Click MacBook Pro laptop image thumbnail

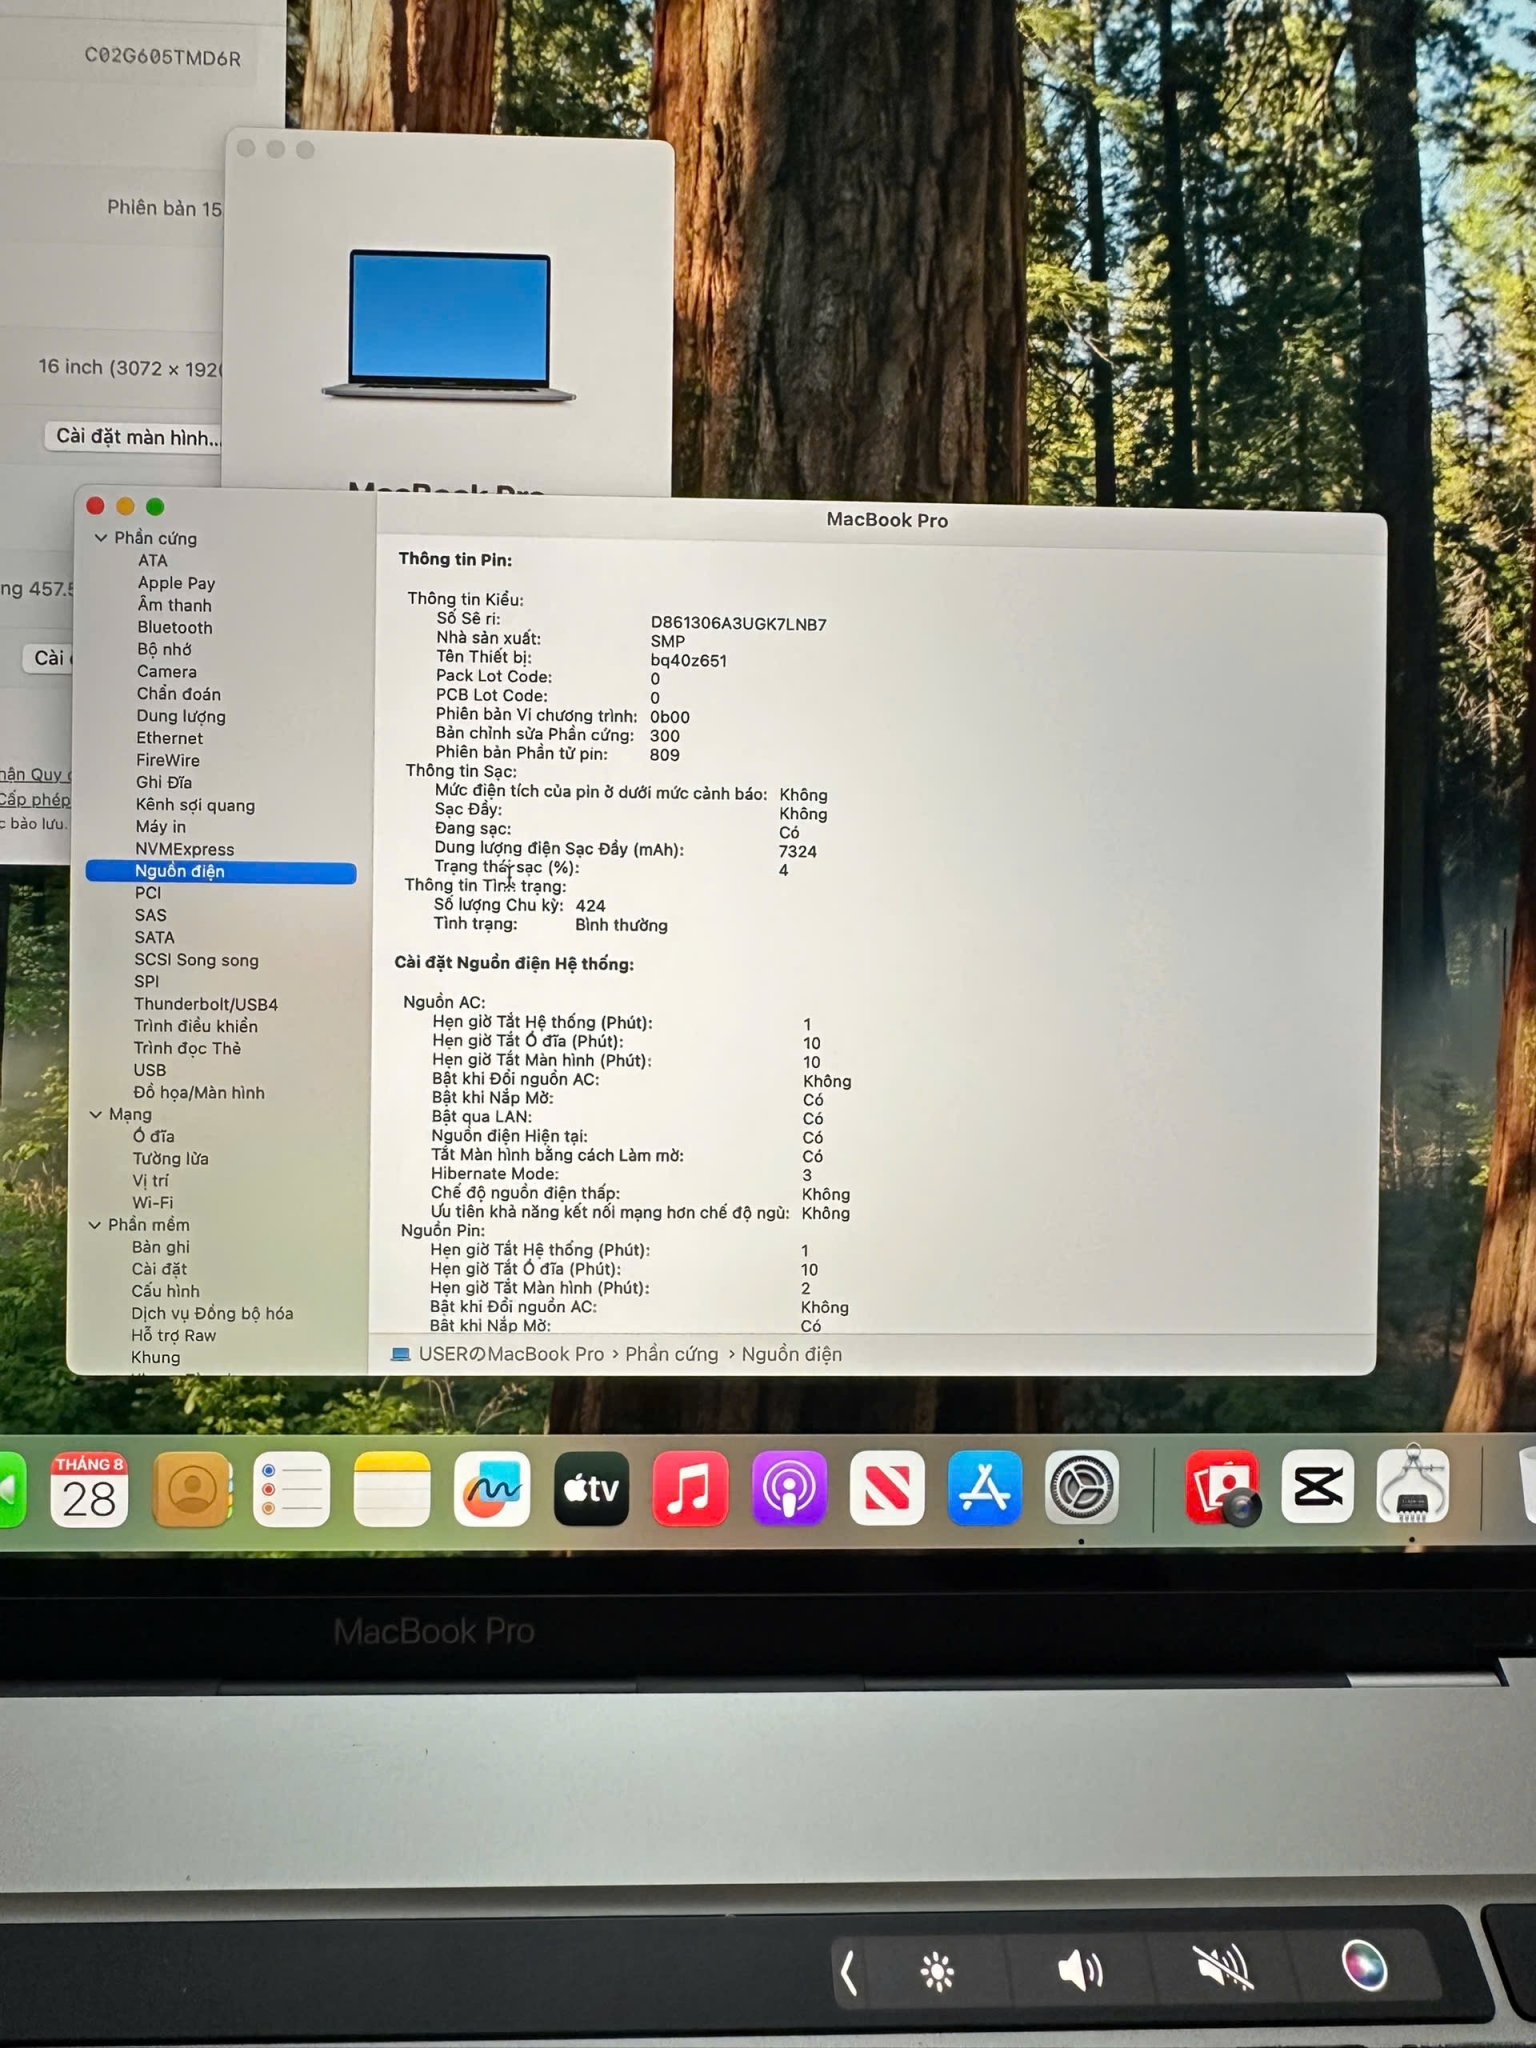[449, 326]
